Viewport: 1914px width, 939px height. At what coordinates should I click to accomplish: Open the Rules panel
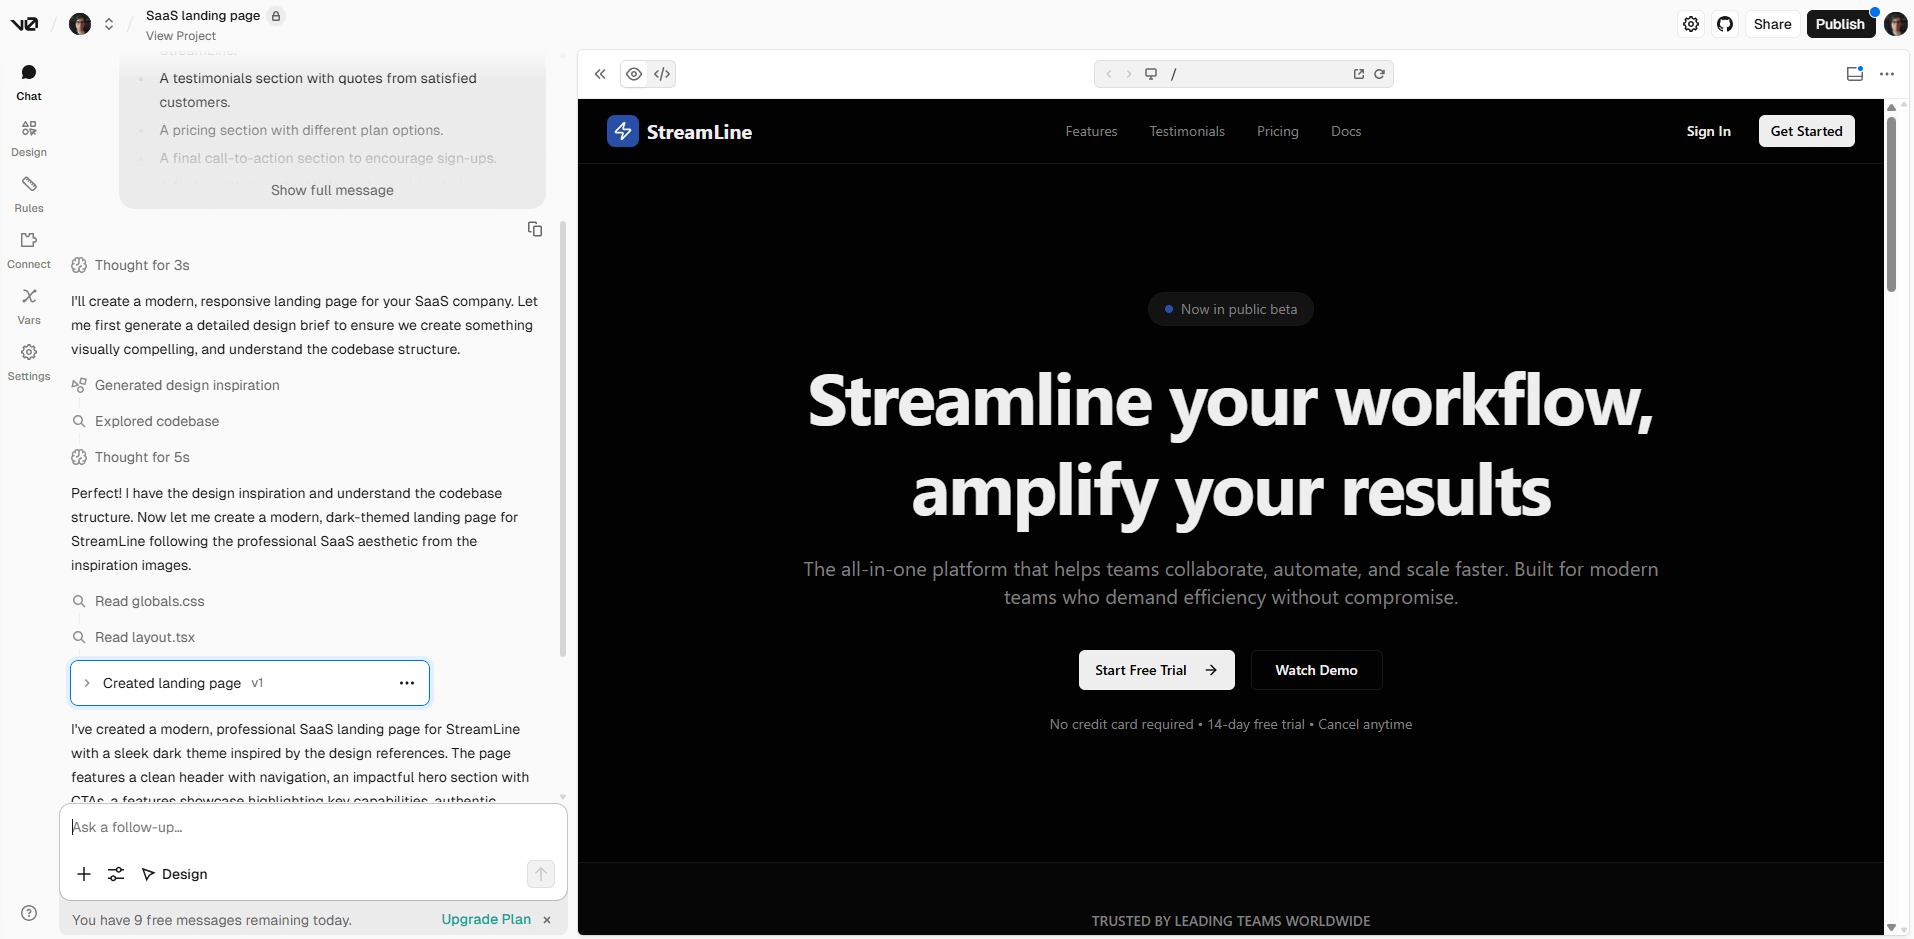[28, 193]
